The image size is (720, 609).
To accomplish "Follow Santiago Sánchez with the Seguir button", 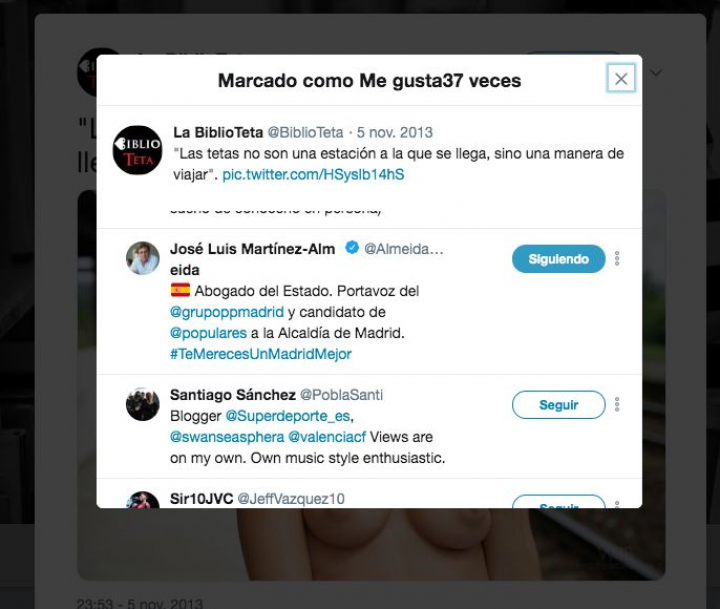I will pos(558,405).
